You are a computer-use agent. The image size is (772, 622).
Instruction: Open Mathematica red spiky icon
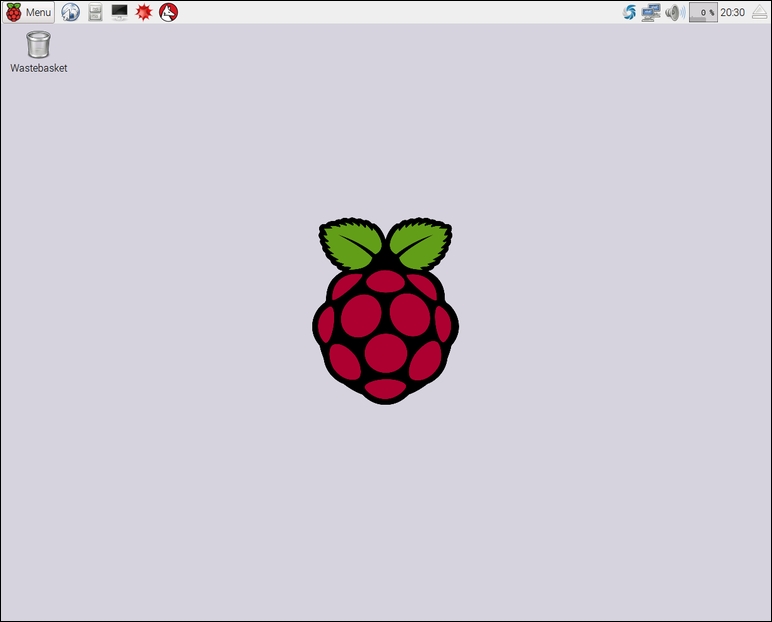click(x=144, y=12)
